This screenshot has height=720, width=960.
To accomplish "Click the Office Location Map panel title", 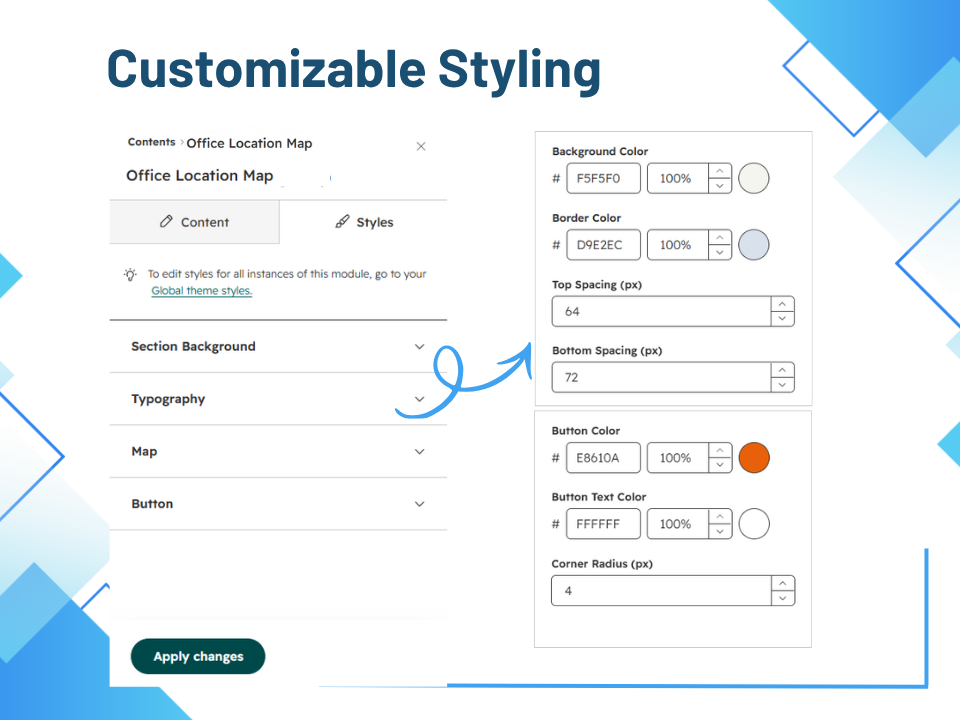I will (200, 176).
